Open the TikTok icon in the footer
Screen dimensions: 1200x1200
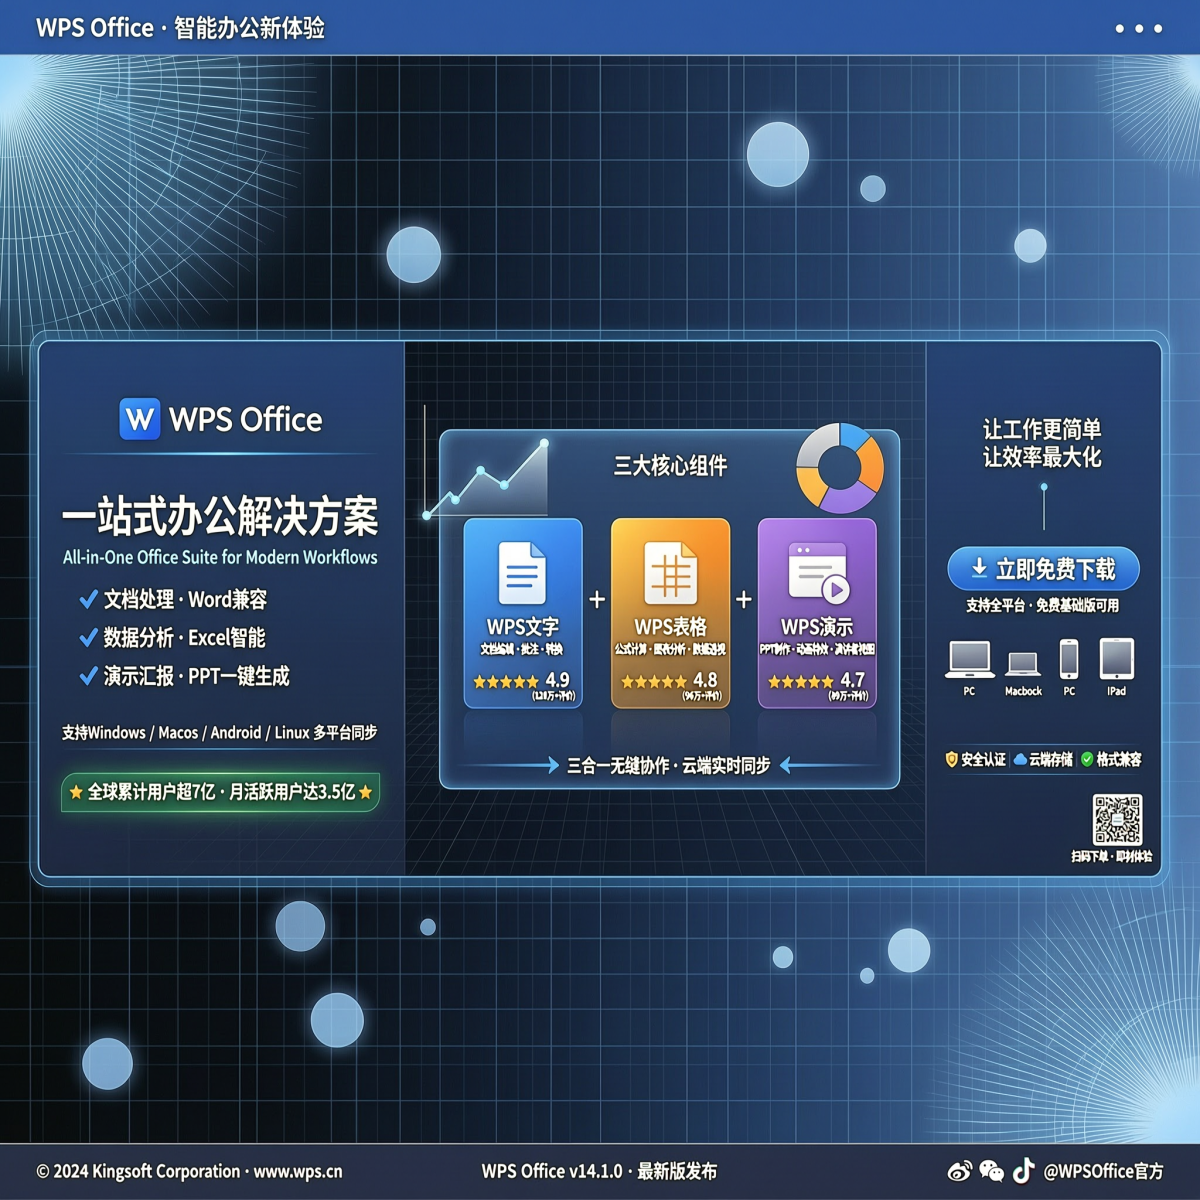tap(1023, 1170)
